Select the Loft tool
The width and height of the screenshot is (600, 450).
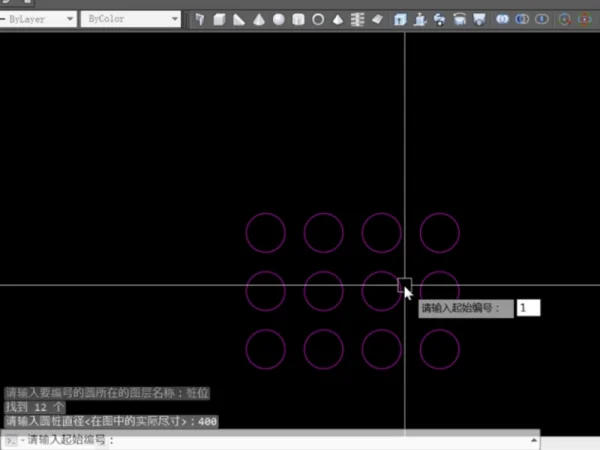click(x=479, y=19)
